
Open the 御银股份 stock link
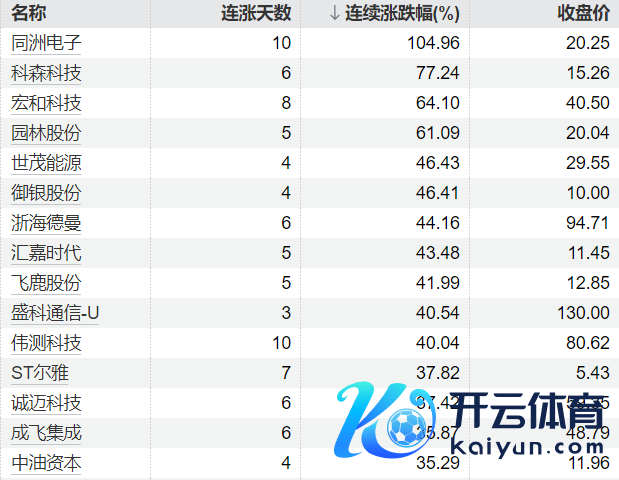coord(46,193)
